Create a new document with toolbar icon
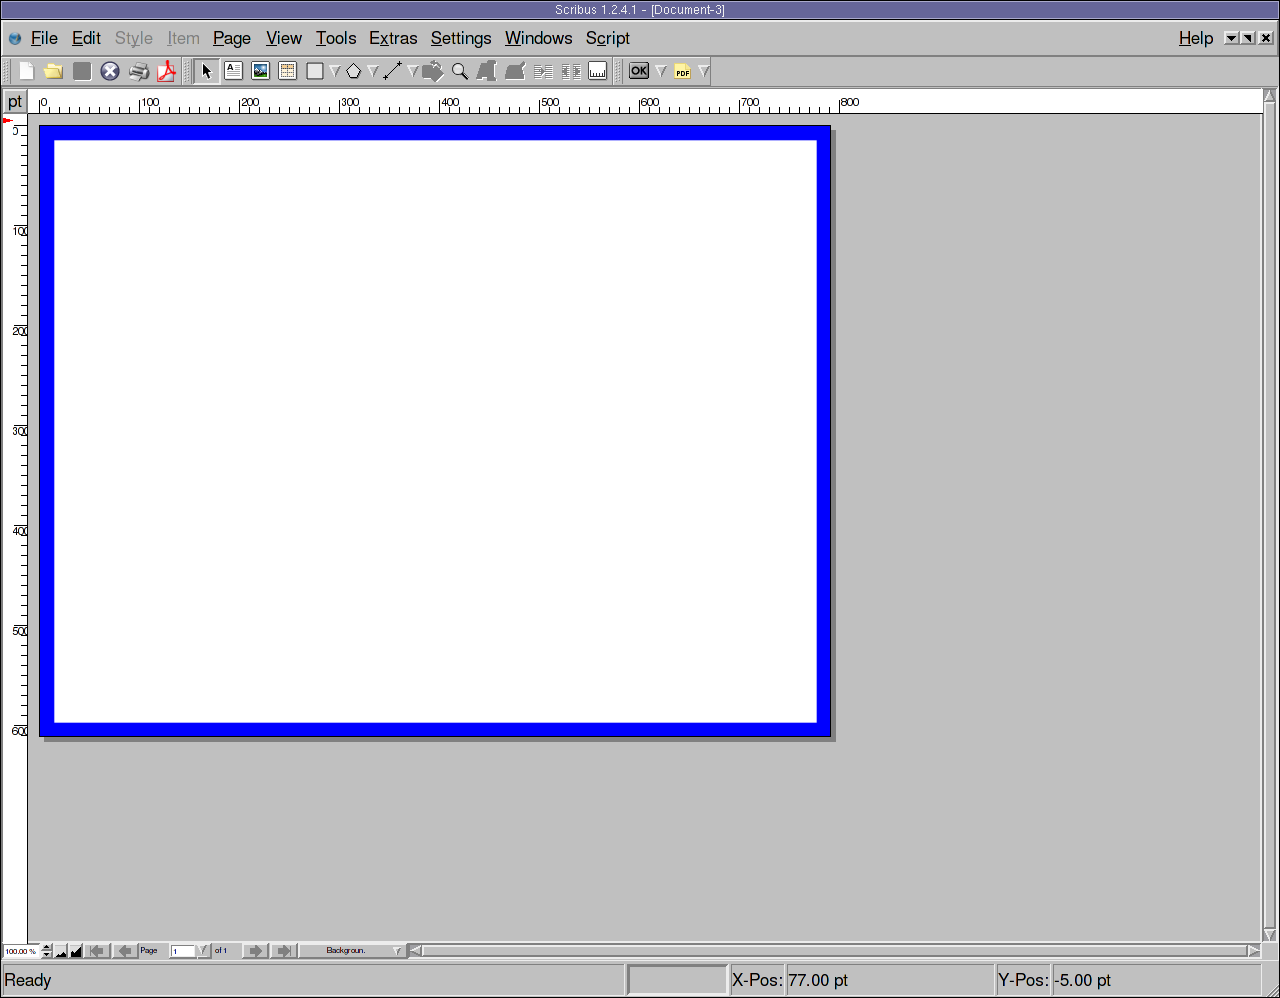Image resolution: width=1280 pixels, height=998 pixels. pos(27,71)
